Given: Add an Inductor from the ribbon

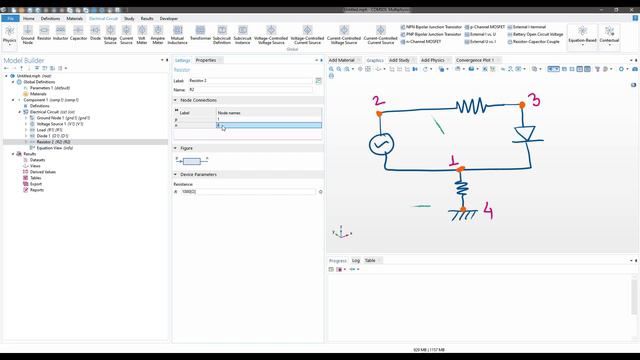Looking at the screenshot, I should point(60,33).
